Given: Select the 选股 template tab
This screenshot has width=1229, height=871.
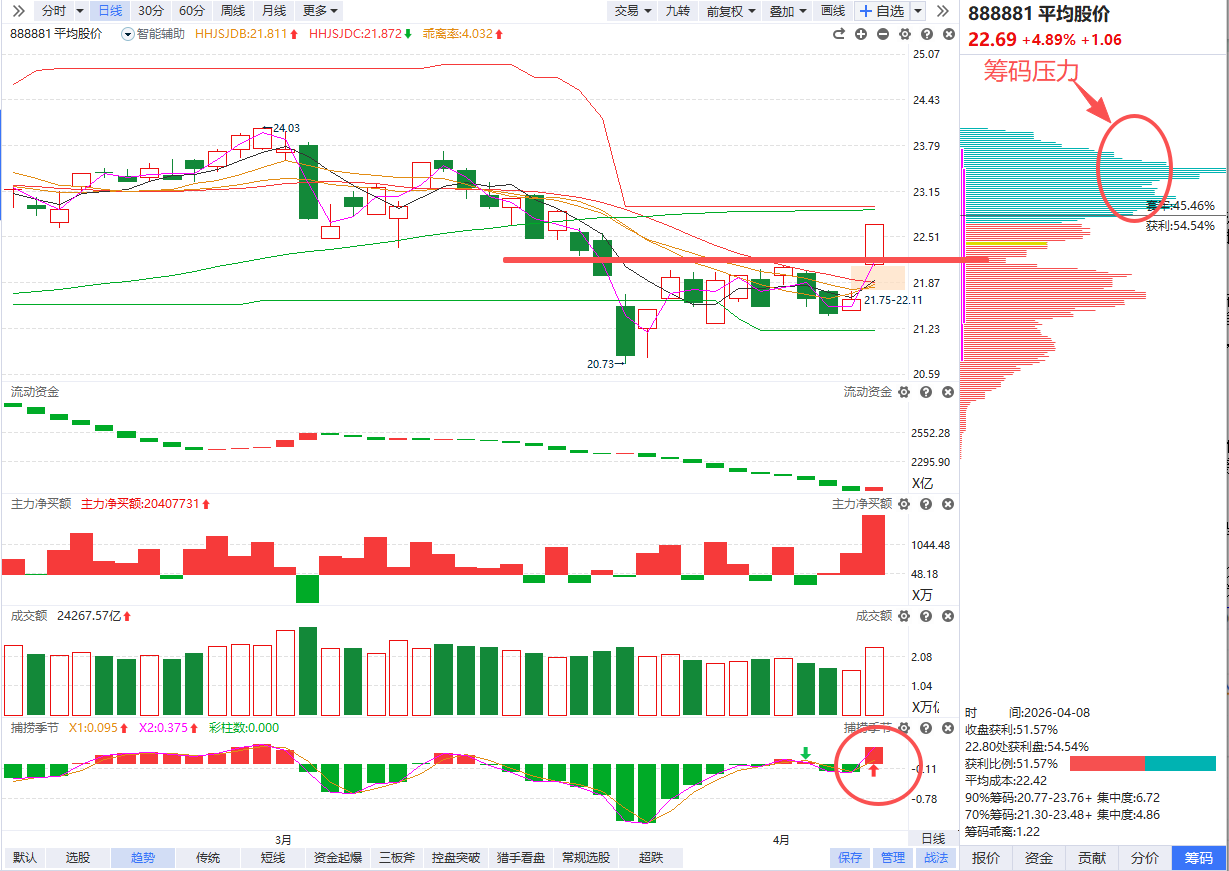Looking at the screenshot, I should coord(78,858).
